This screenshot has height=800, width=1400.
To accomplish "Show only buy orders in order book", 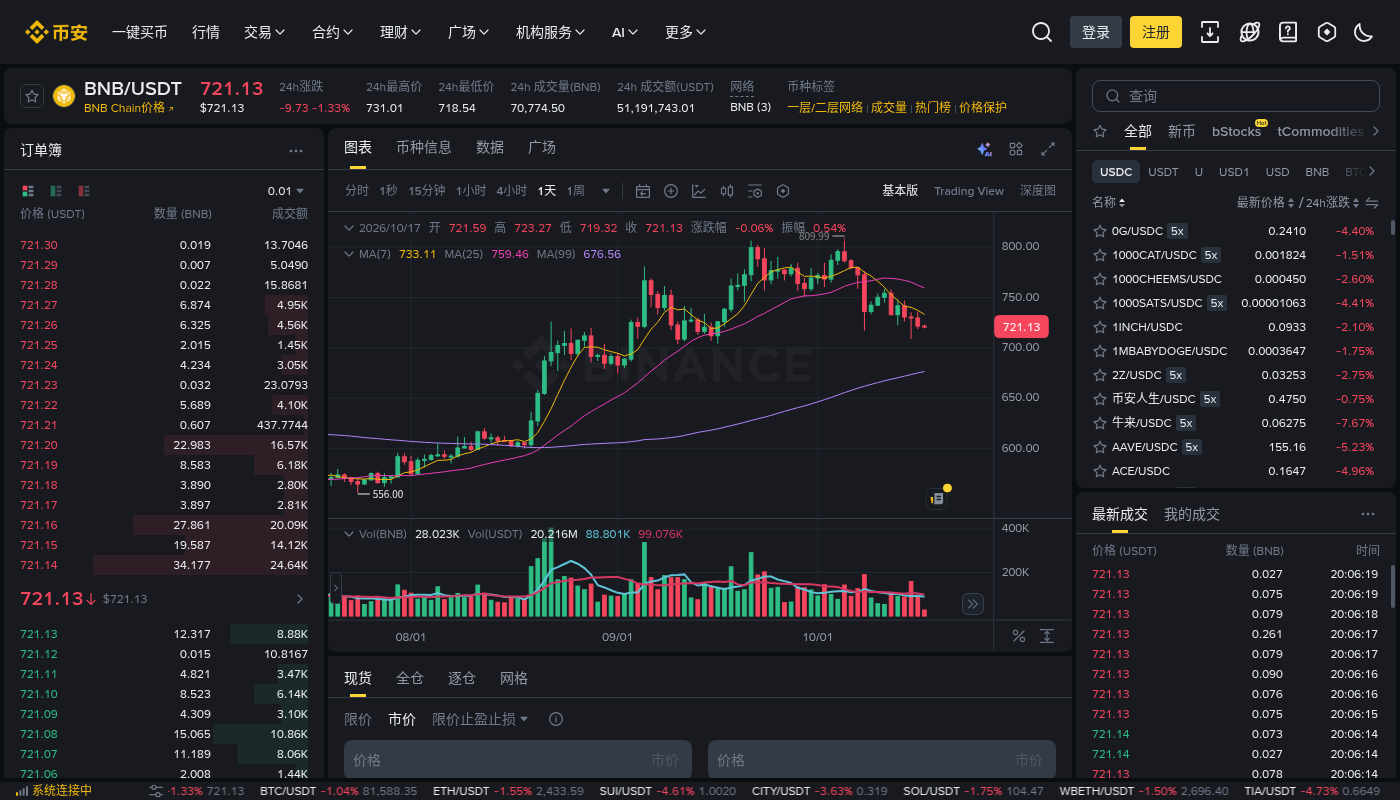I will pyautogui.click(x=56, y=191).
